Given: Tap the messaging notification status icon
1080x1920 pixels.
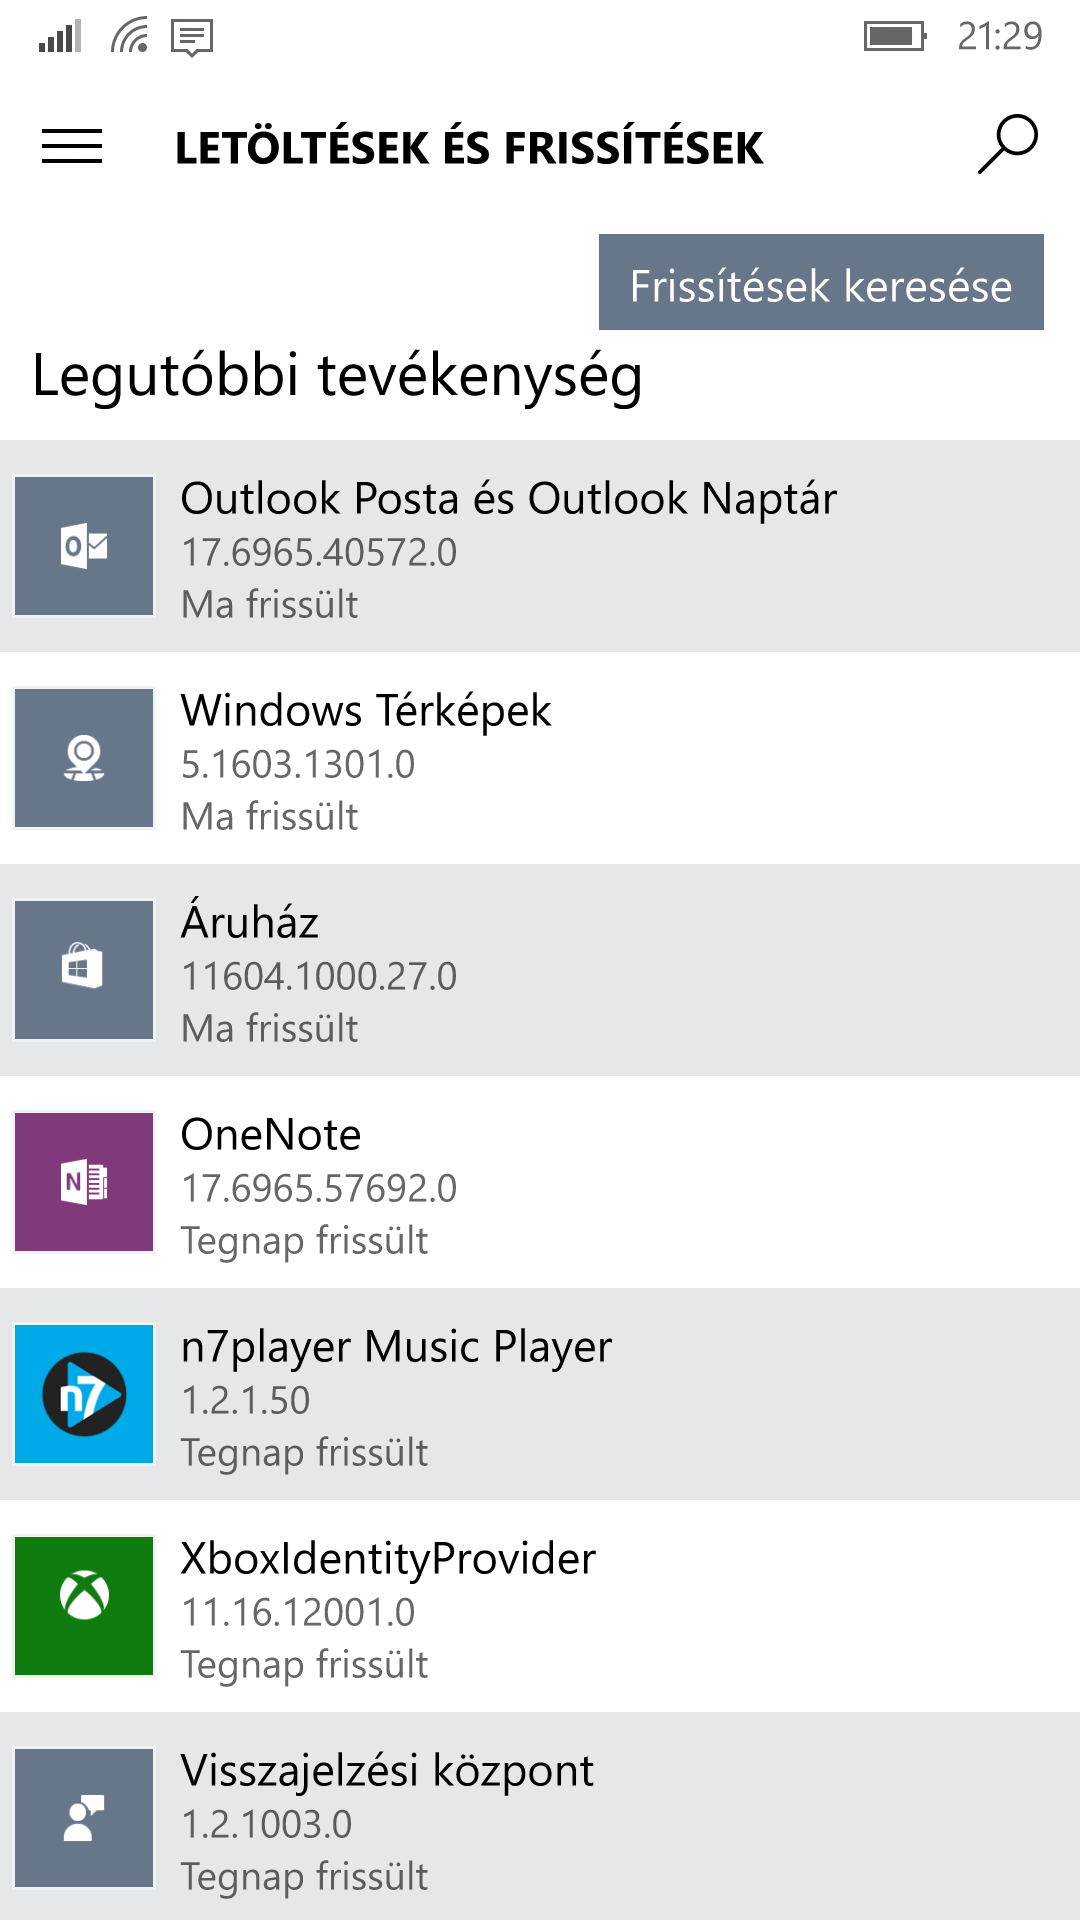Looking at the screenshot, I should click(192, 38).
